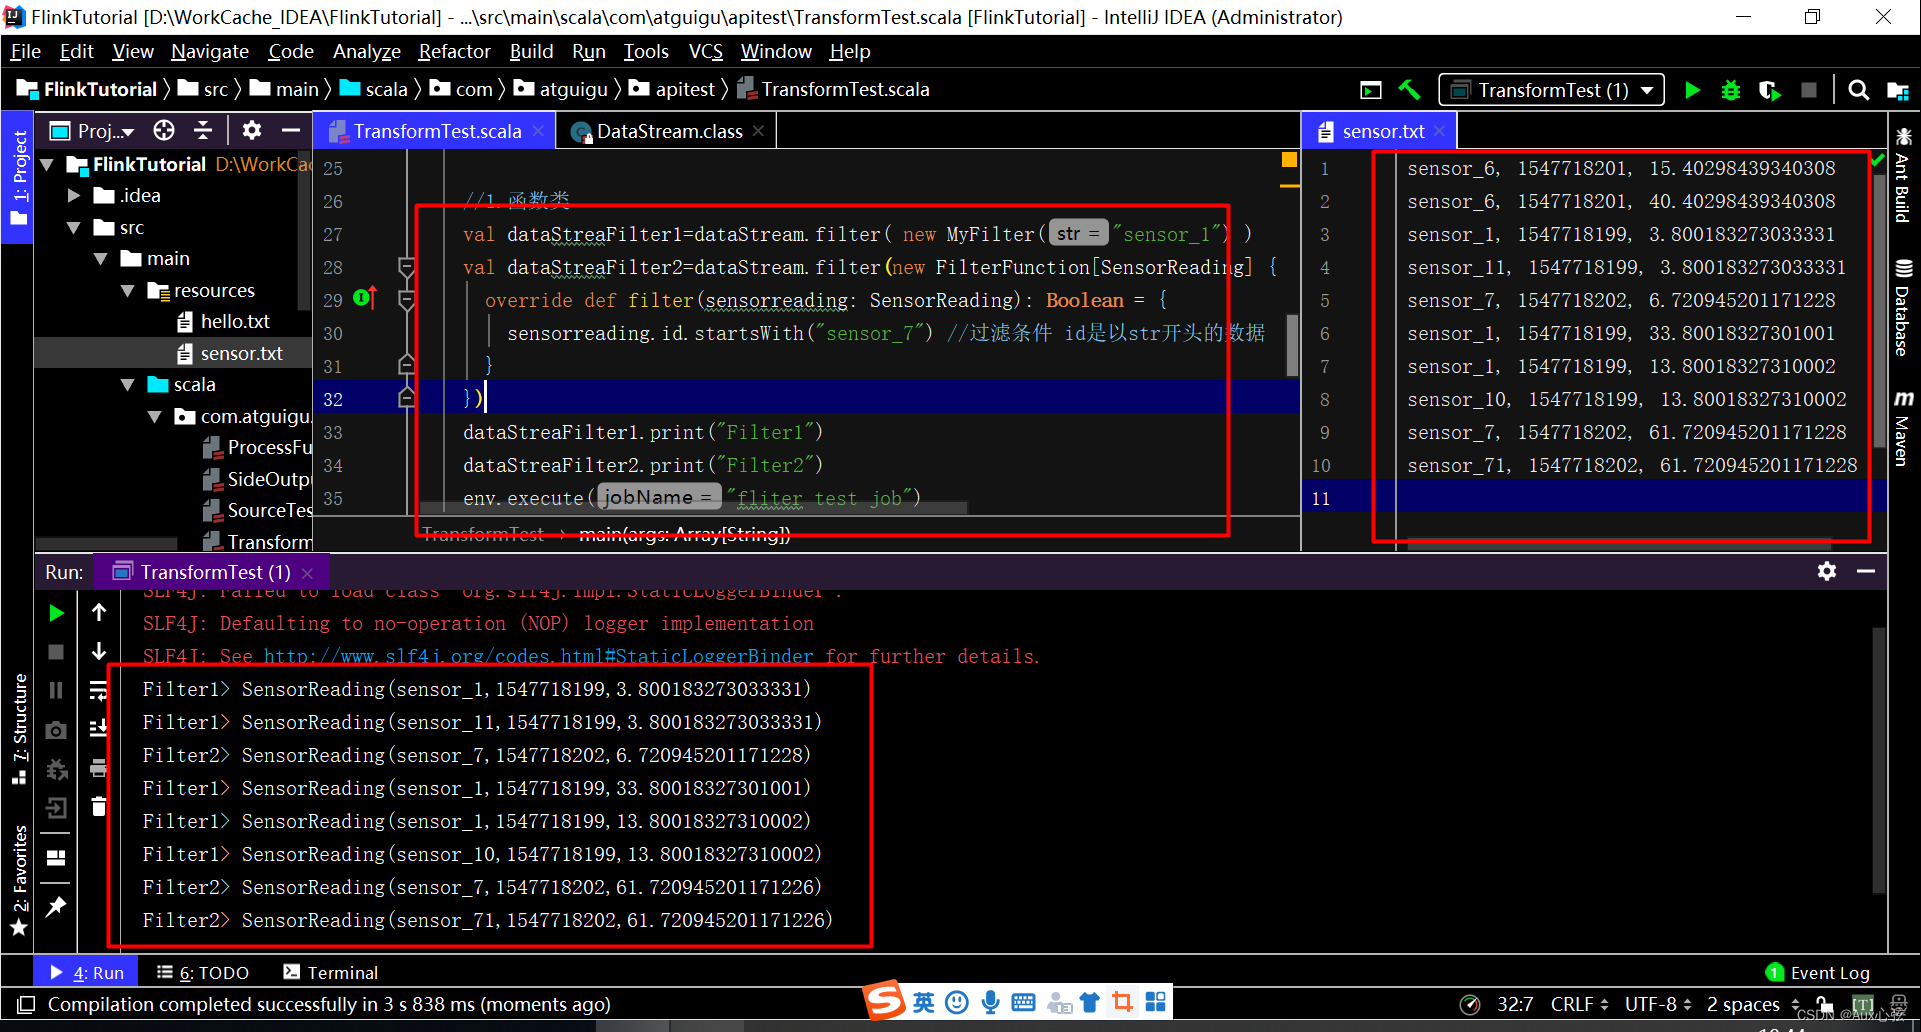Open the CRLF line separator dropdown
Screen dimensions: 1921x1032
tap(1576, 1004)
